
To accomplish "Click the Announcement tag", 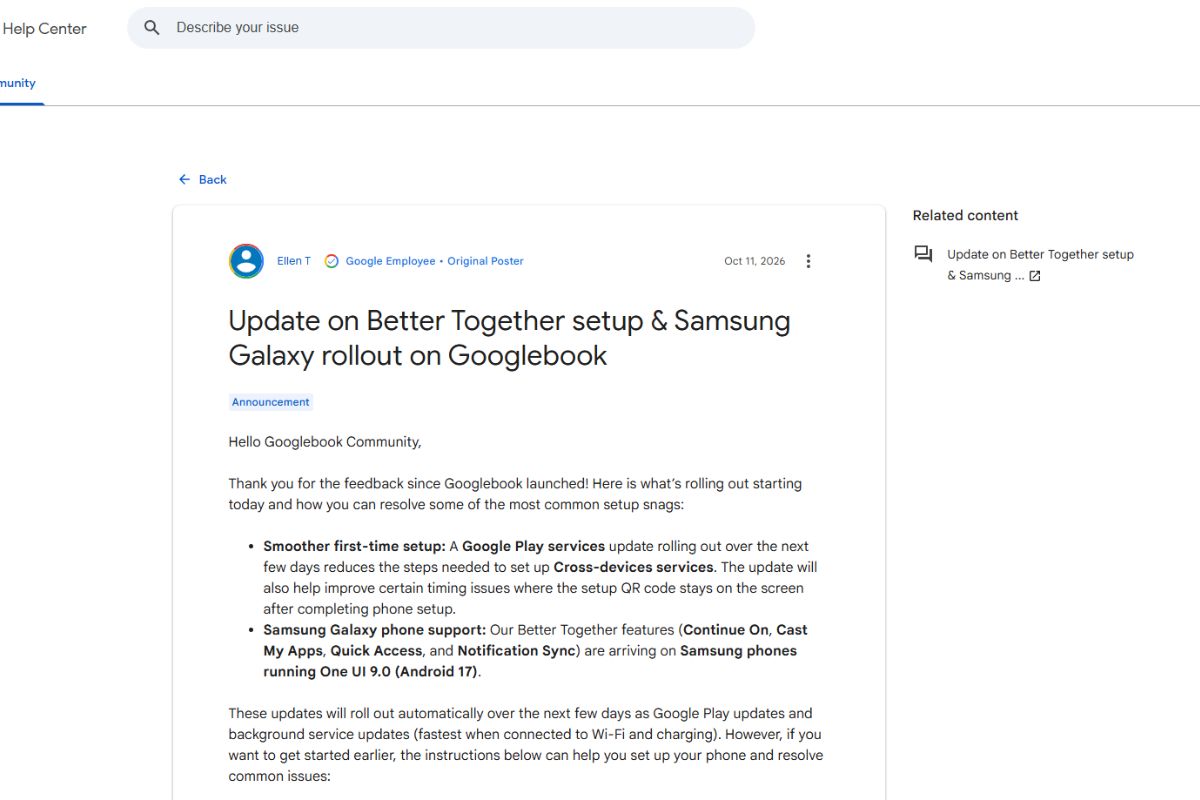I will (271, 402).
